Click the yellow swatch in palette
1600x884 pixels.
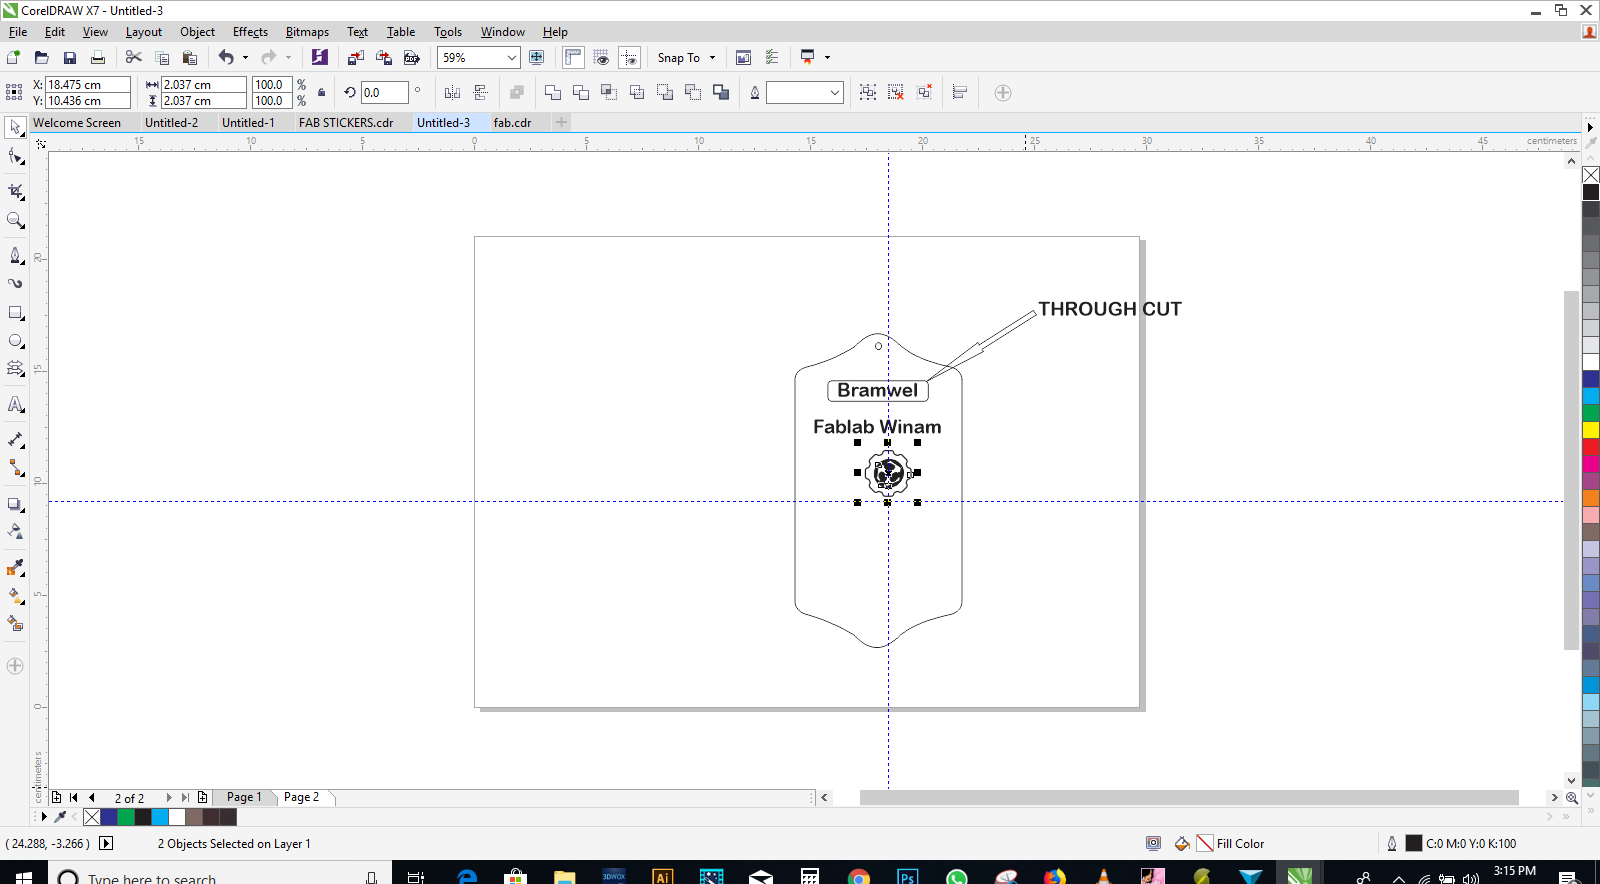coord(1590,430)
